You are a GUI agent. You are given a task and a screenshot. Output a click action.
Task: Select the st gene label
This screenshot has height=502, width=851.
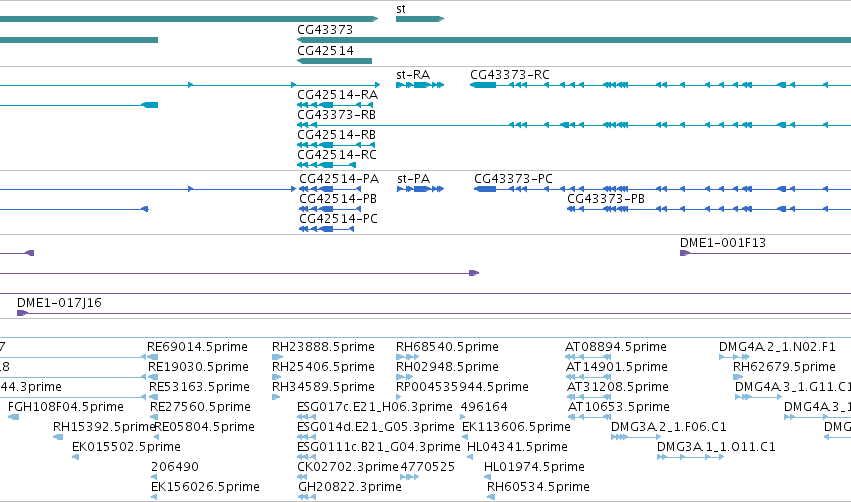pyautogui.click(x=401, y=9)
